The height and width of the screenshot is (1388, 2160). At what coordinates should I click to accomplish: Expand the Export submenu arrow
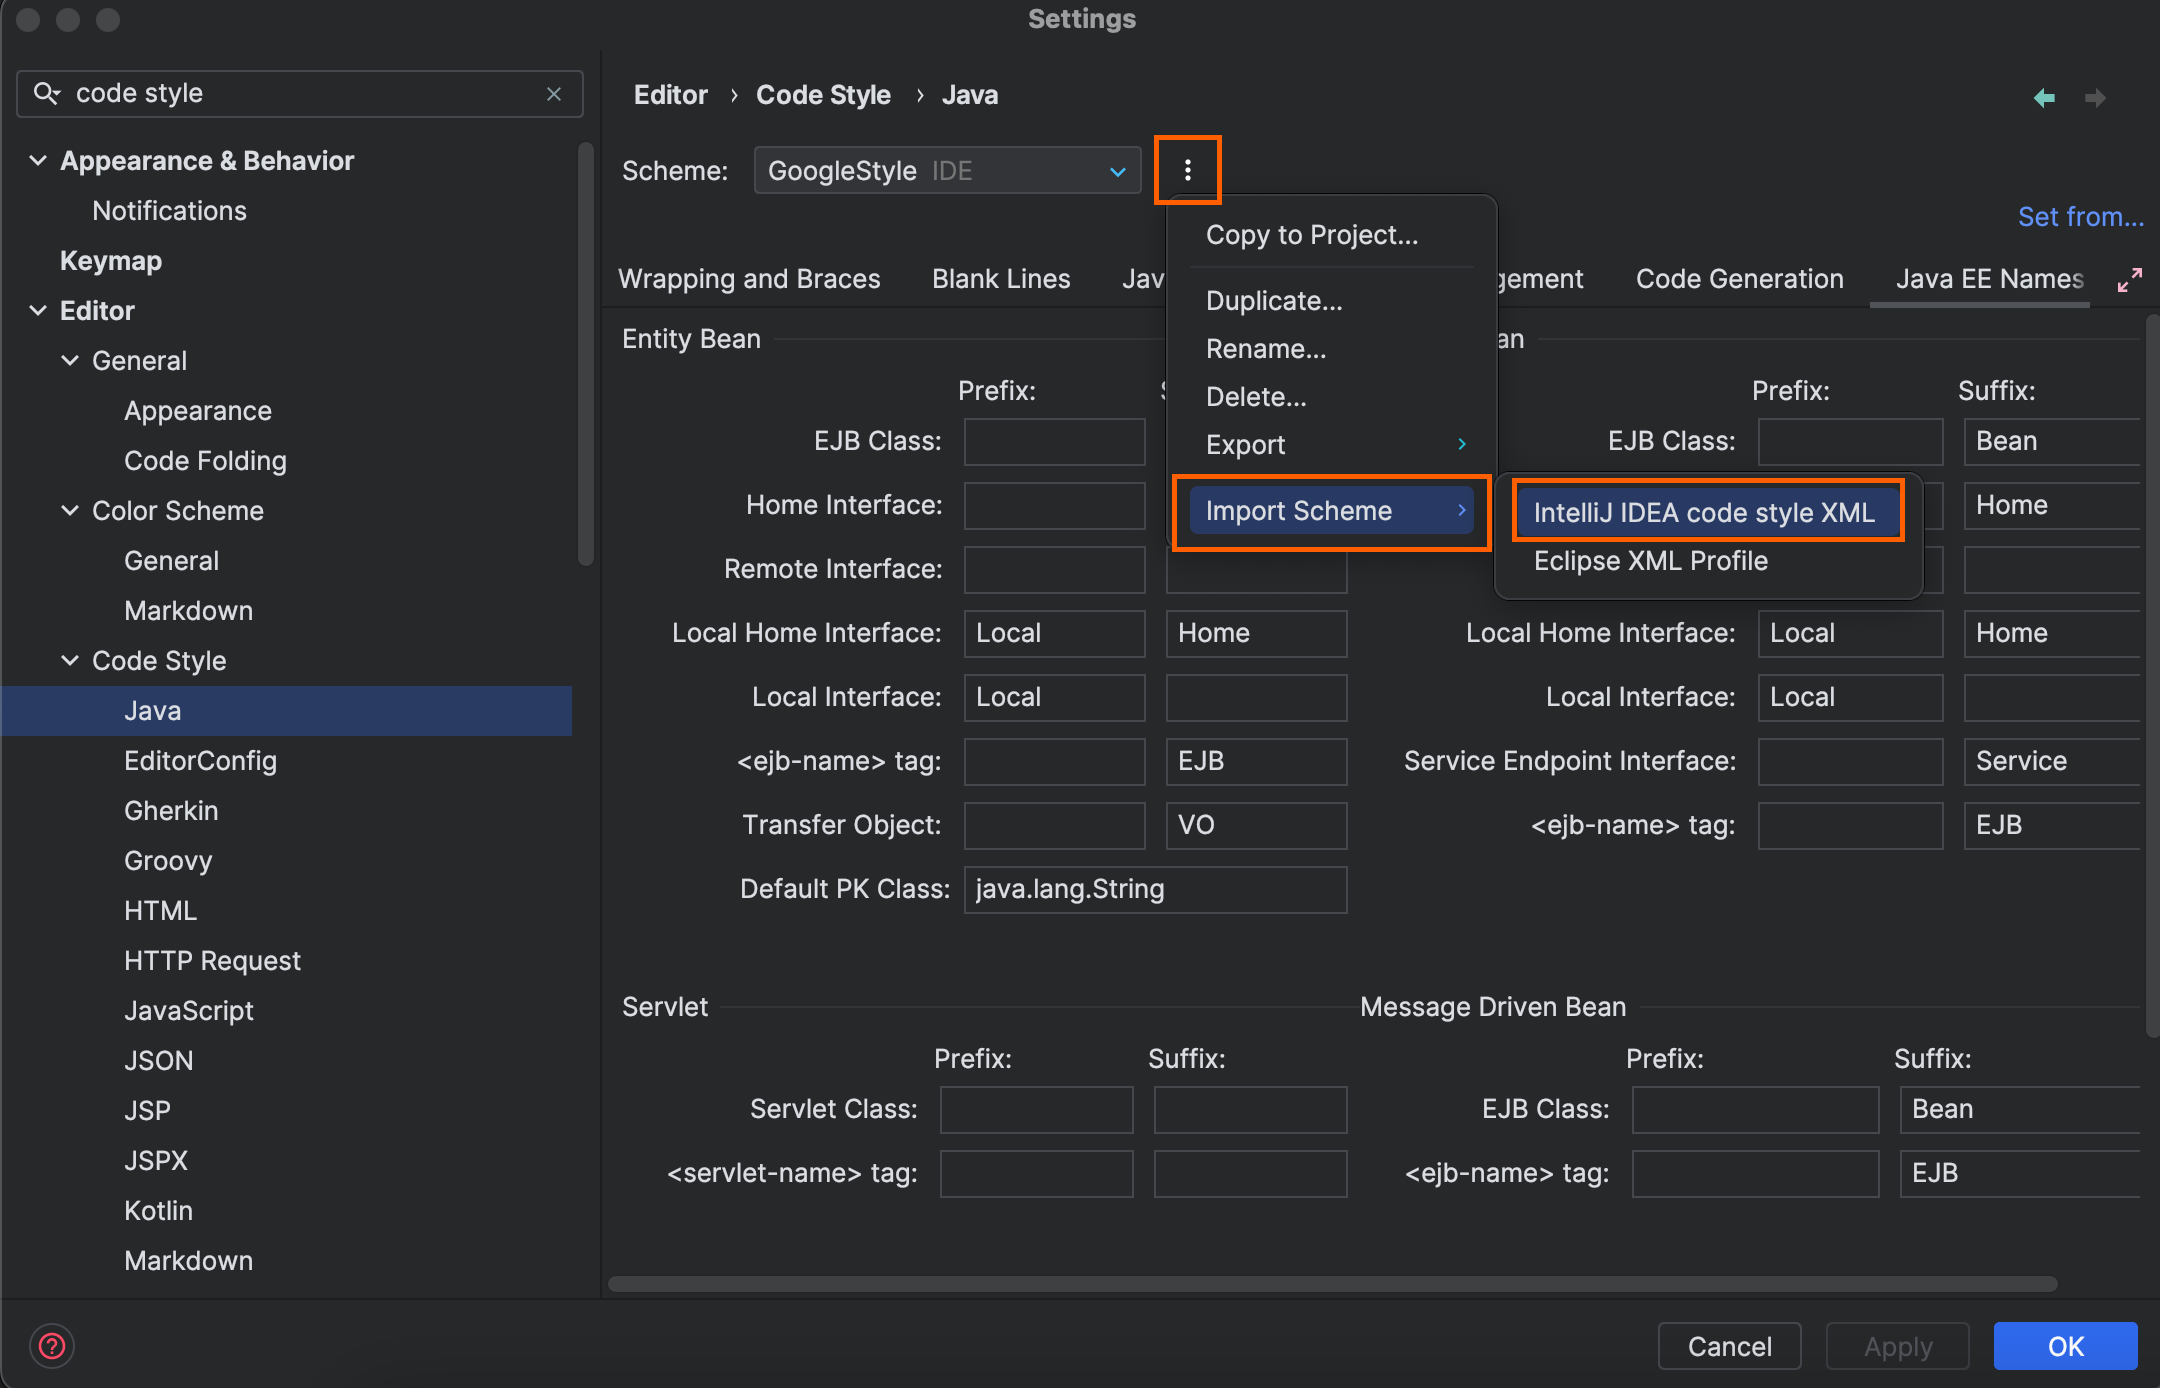[x=1461, y=444]
